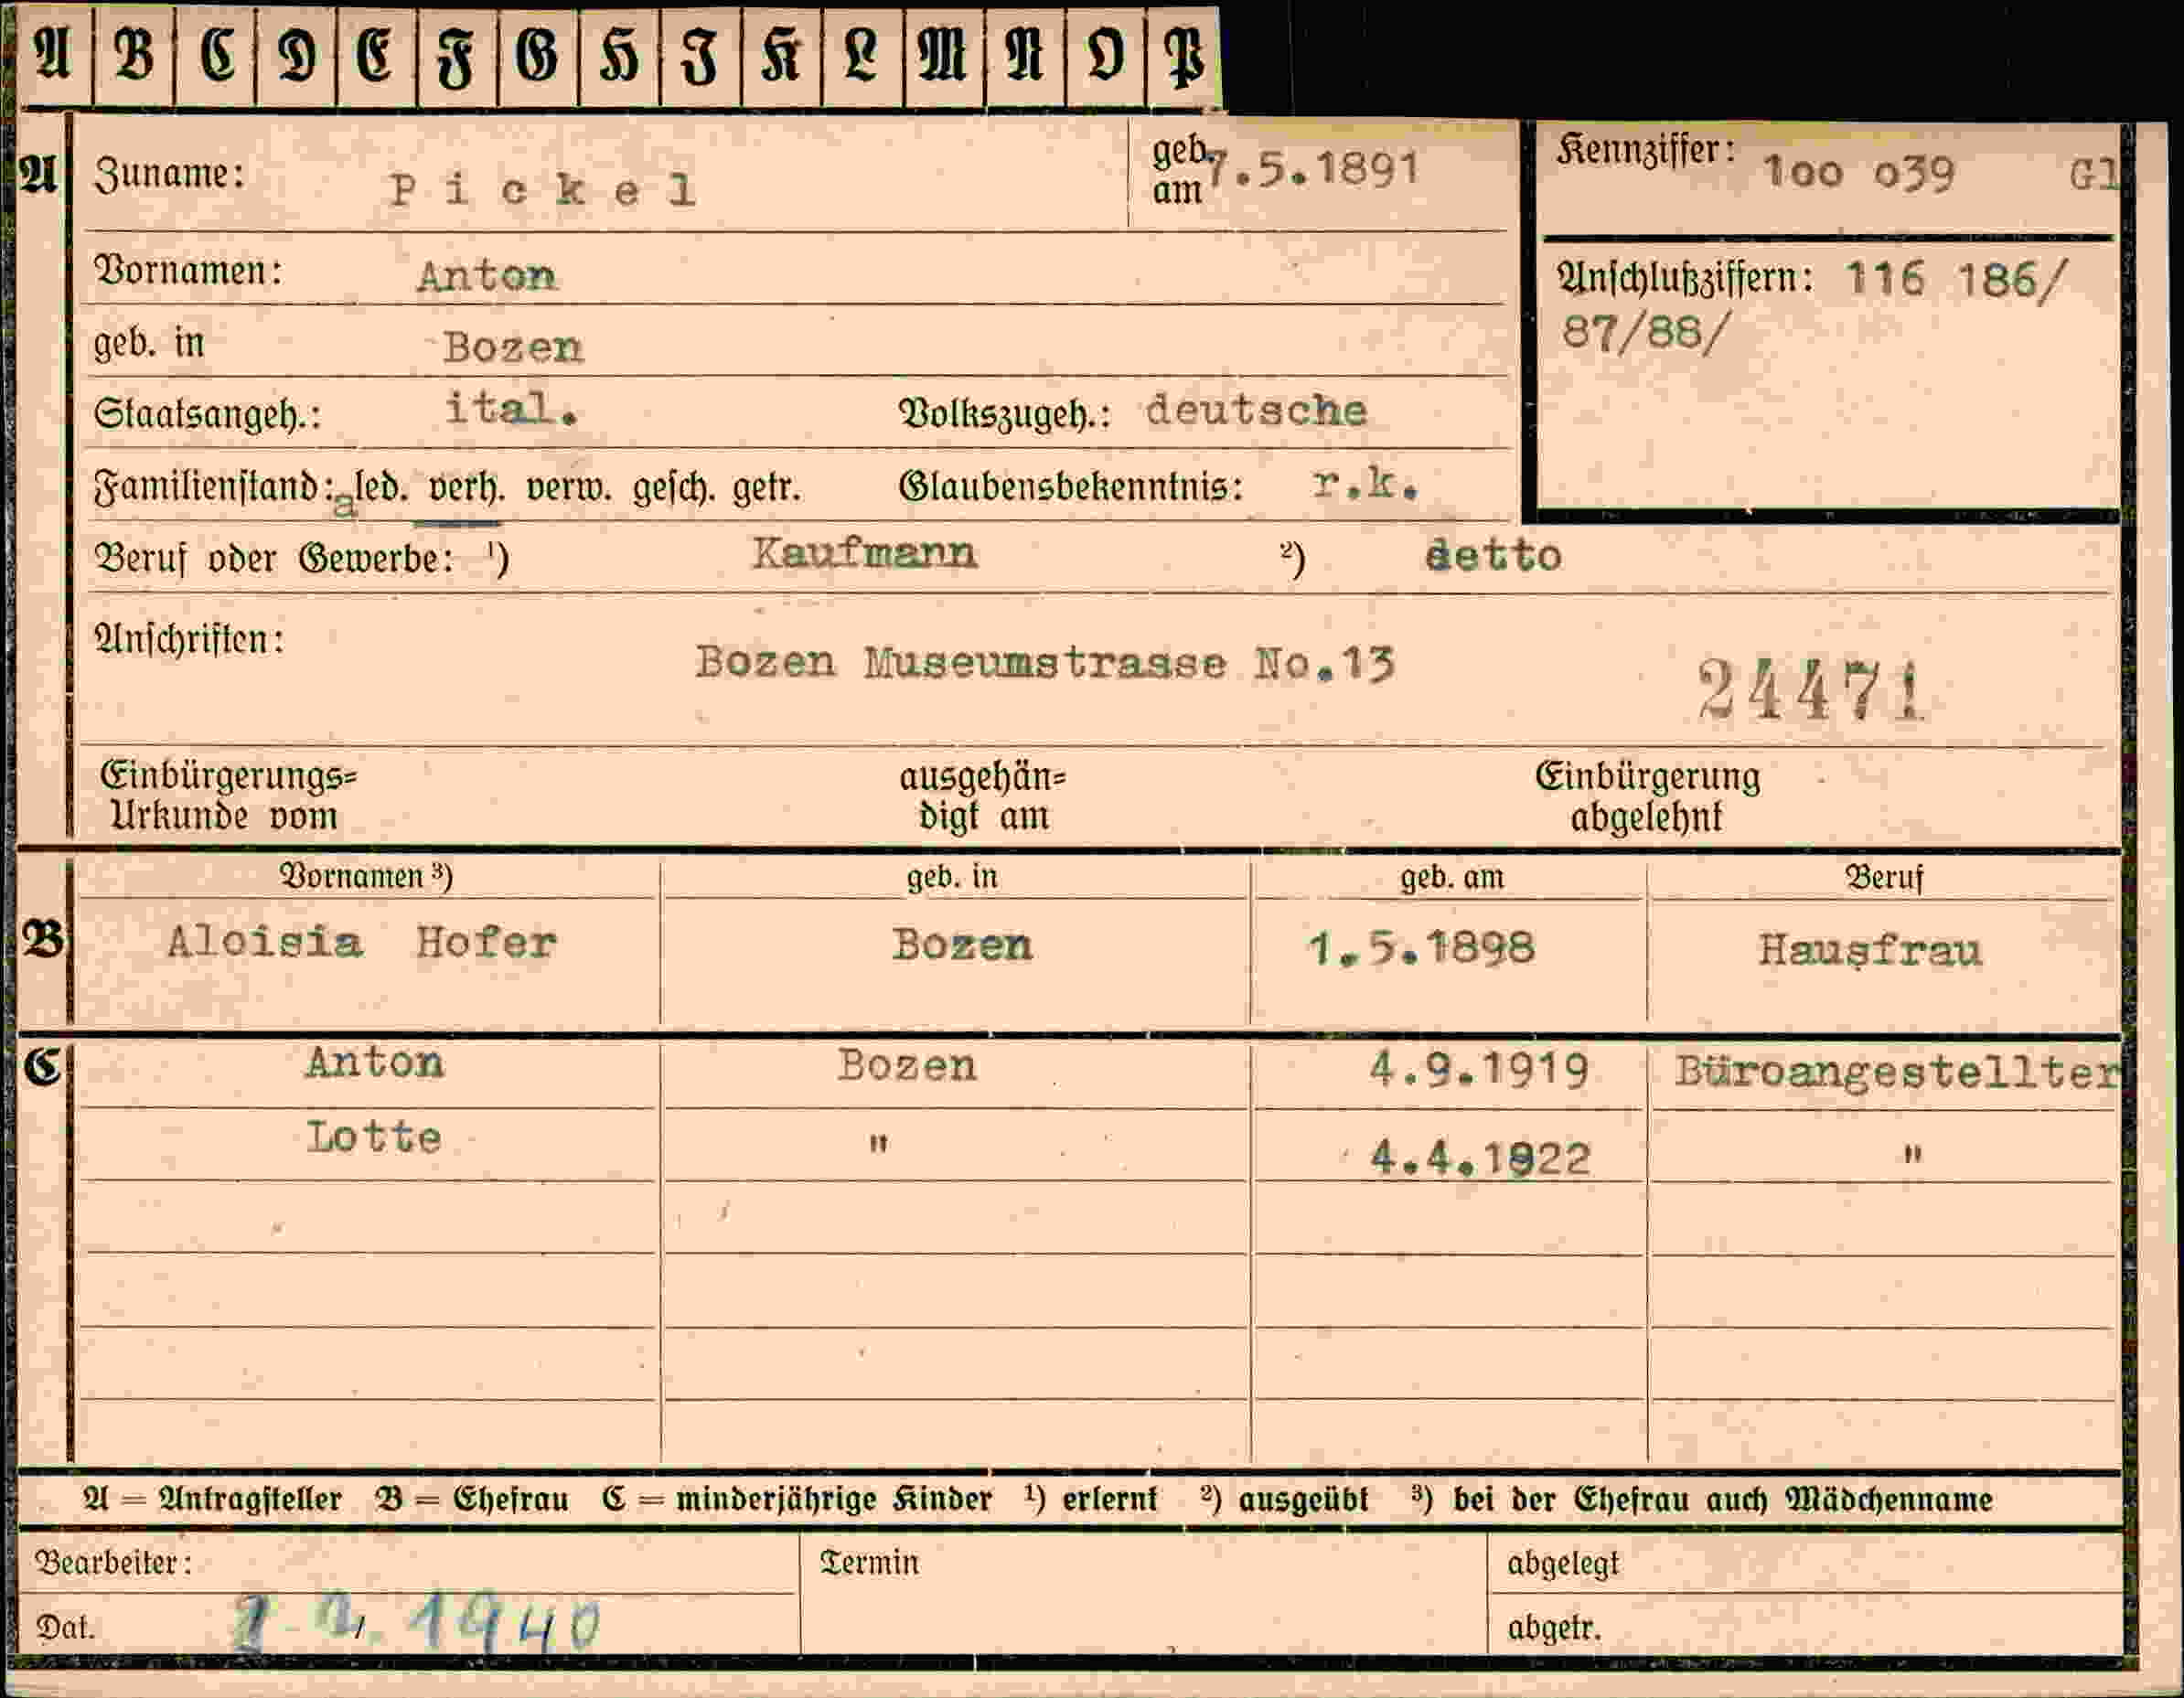Click the occupation "Büroangestellter"
2184x1698 pixels.
(1897, 1072)
